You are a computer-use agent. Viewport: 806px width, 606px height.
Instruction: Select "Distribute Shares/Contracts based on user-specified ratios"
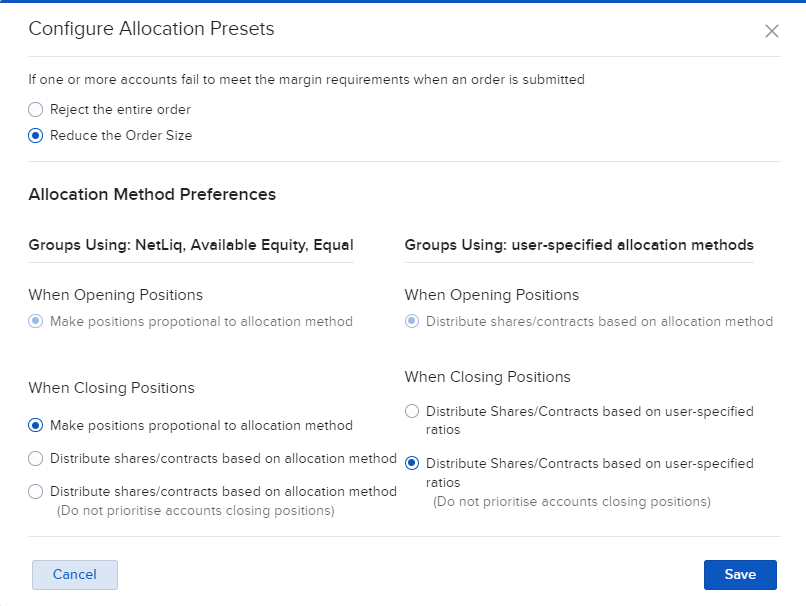(411, 411)
